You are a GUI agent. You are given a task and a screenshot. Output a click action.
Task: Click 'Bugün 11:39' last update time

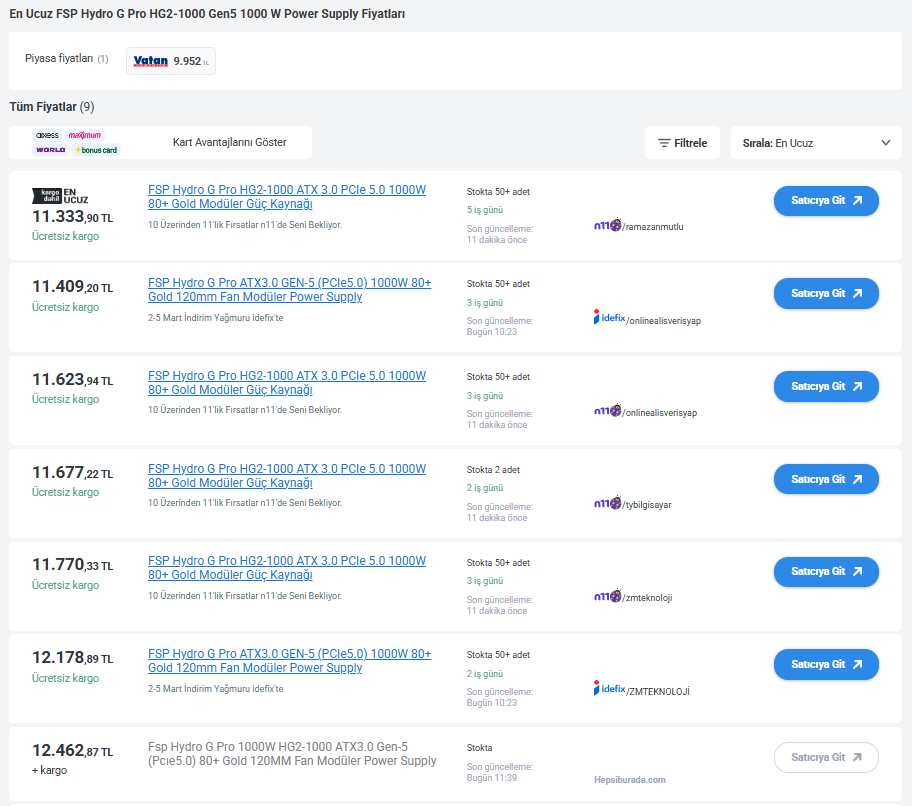tap(491, 778)
